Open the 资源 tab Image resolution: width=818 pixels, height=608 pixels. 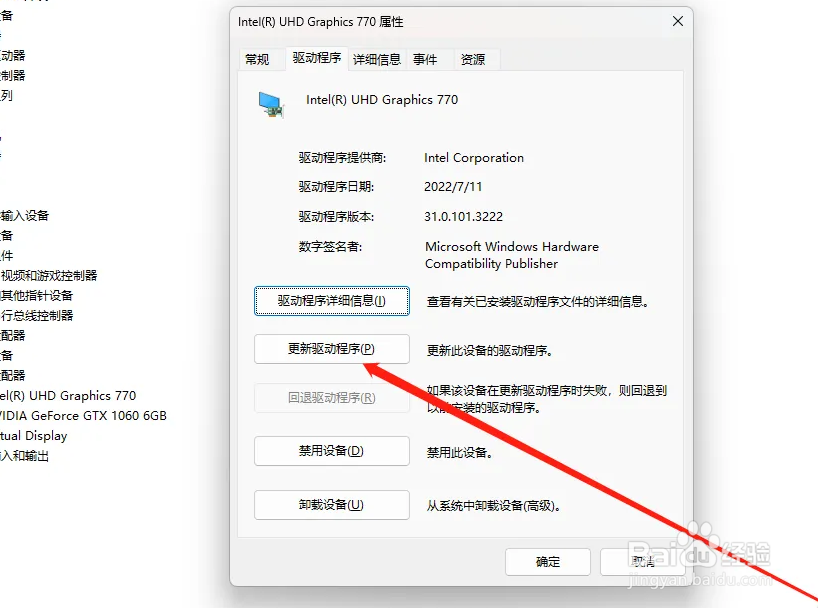tap(473, 59)
